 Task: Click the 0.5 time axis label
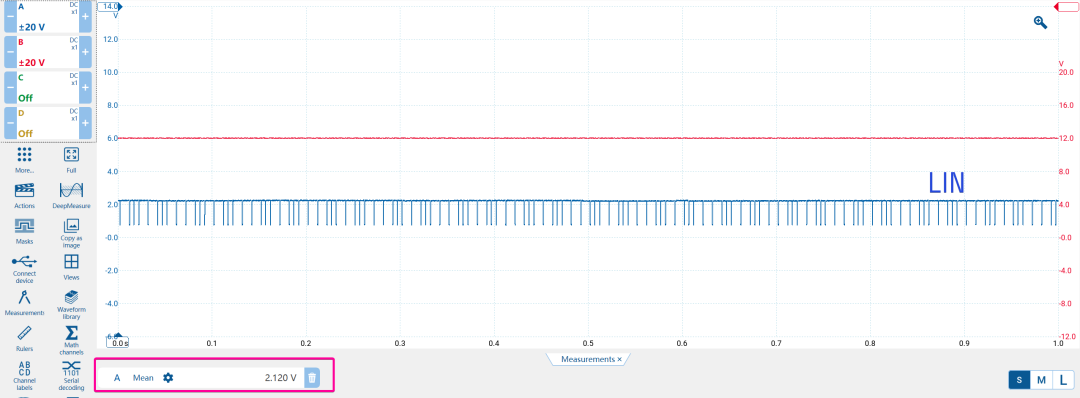(x=588, y=343)
